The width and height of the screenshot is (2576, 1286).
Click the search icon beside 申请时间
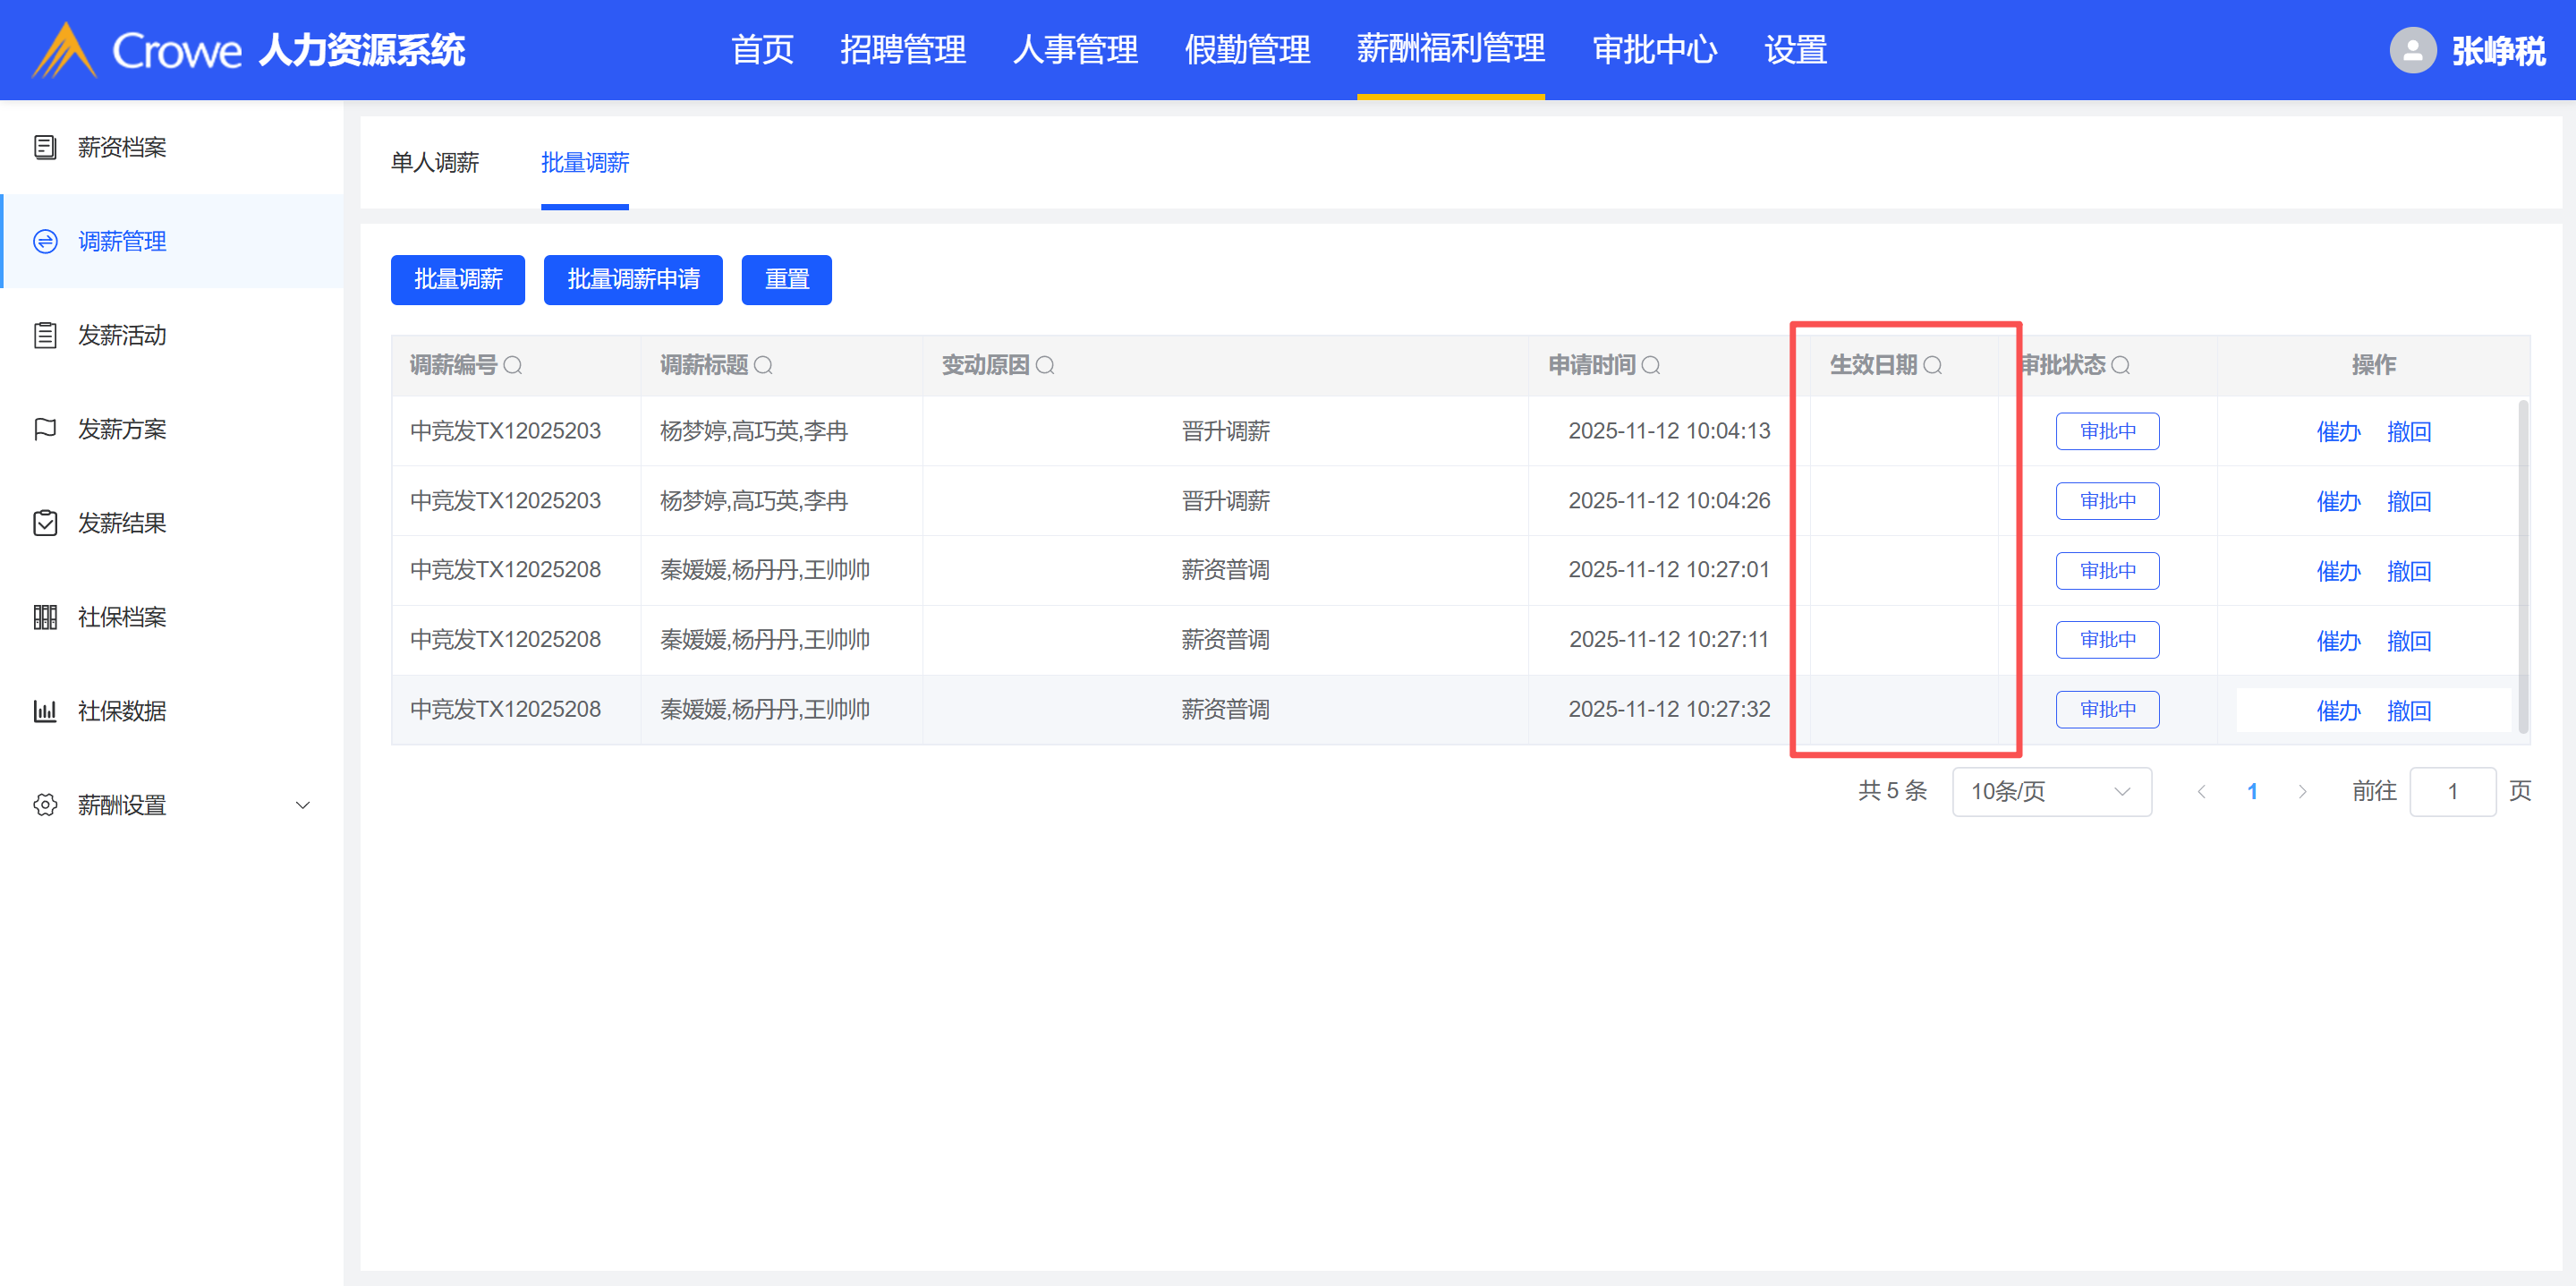point(1651,365)
